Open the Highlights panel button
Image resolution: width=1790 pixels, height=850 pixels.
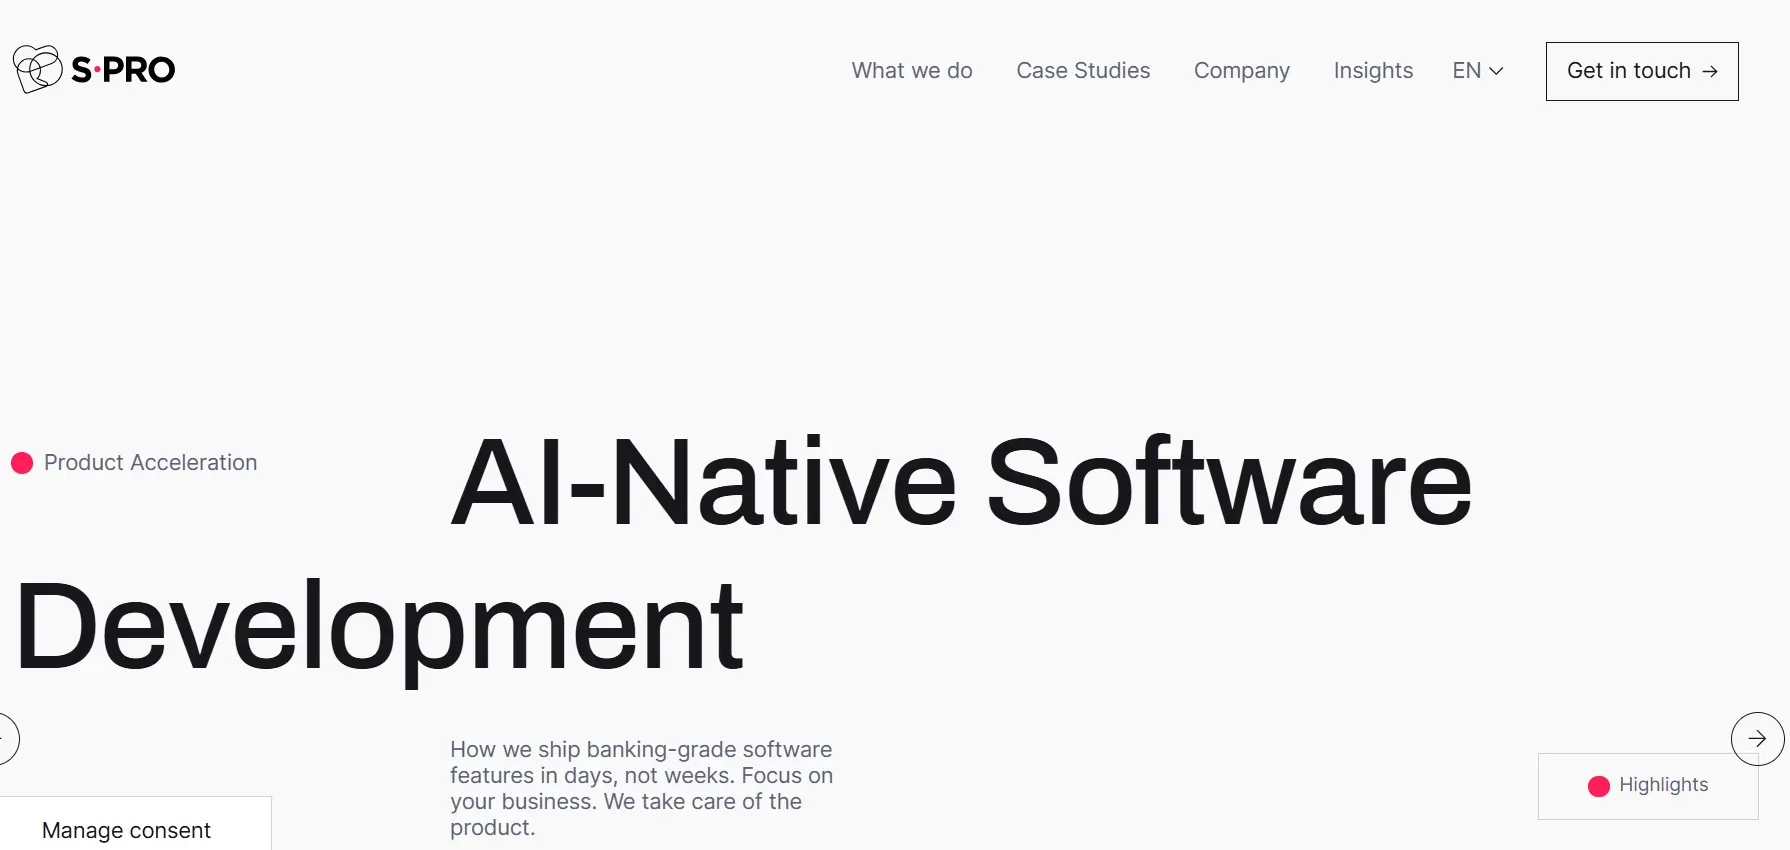click(1648, 786)
